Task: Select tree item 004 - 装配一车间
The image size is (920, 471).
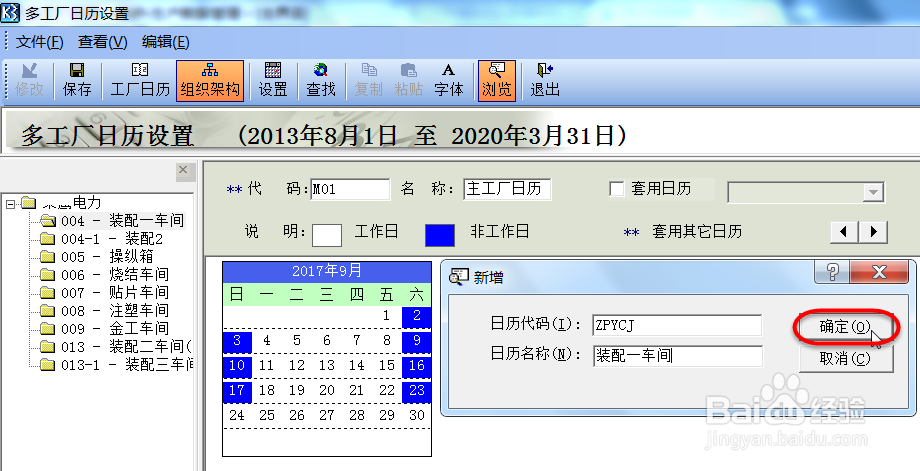Action: [x=123, y=221]
